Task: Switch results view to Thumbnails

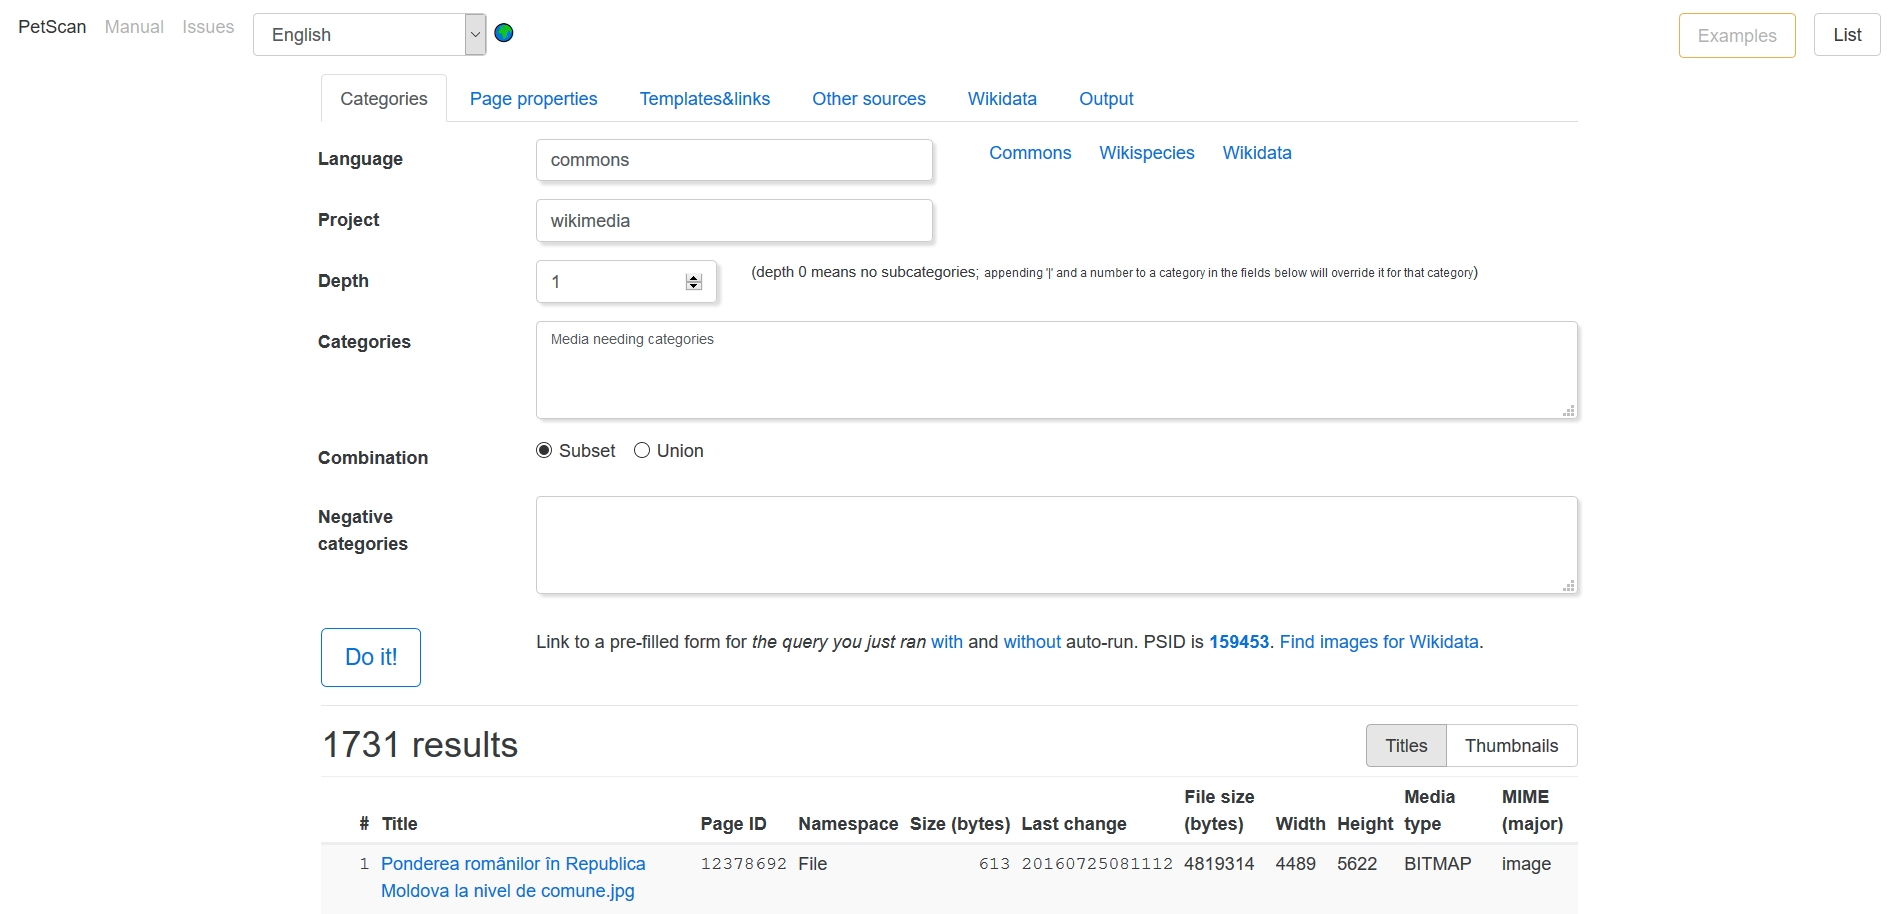Action: pos(1510,746)
